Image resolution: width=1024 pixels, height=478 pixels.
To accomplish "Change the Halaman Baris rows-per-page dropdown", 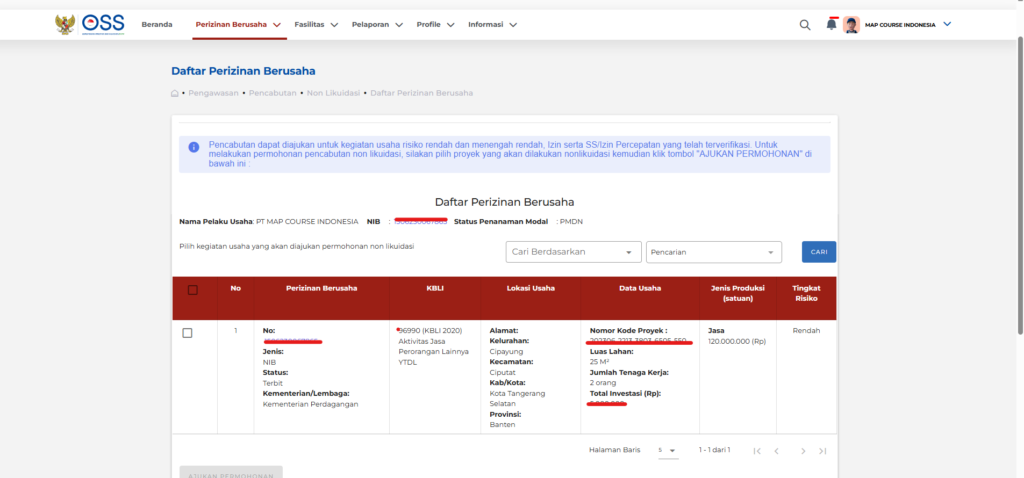I will pos(667,451).
